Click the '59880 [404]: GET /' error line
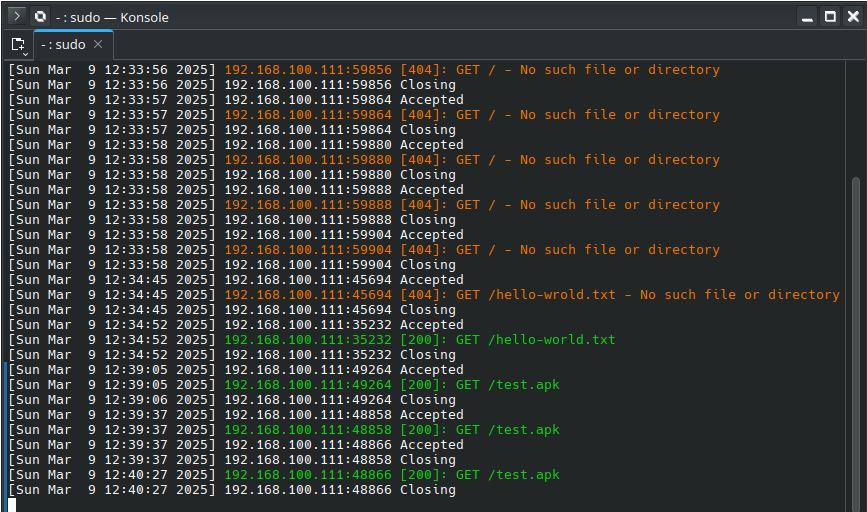 point(364,160)
